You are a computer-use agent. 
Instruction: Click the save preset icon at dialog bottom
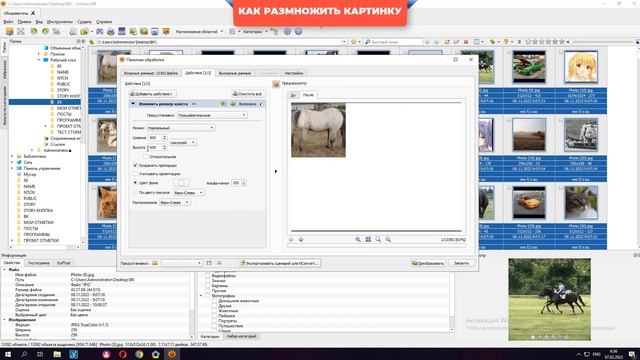(209, 263)
